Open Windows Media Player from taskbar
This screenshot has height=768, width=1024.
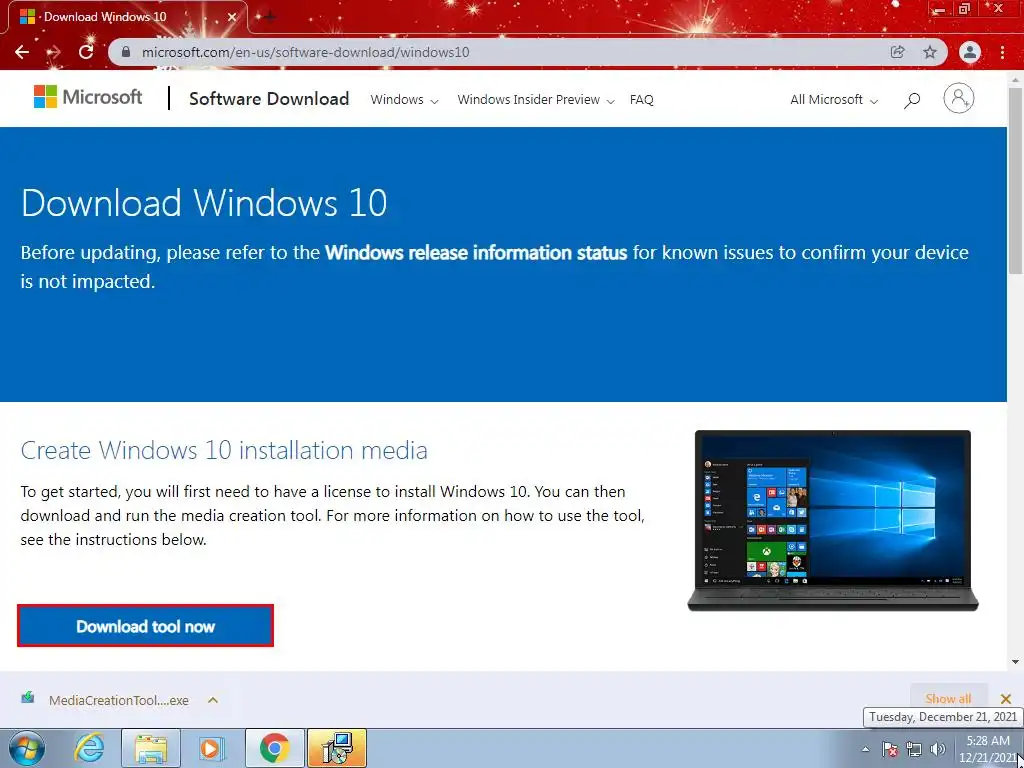click(211, 748)
